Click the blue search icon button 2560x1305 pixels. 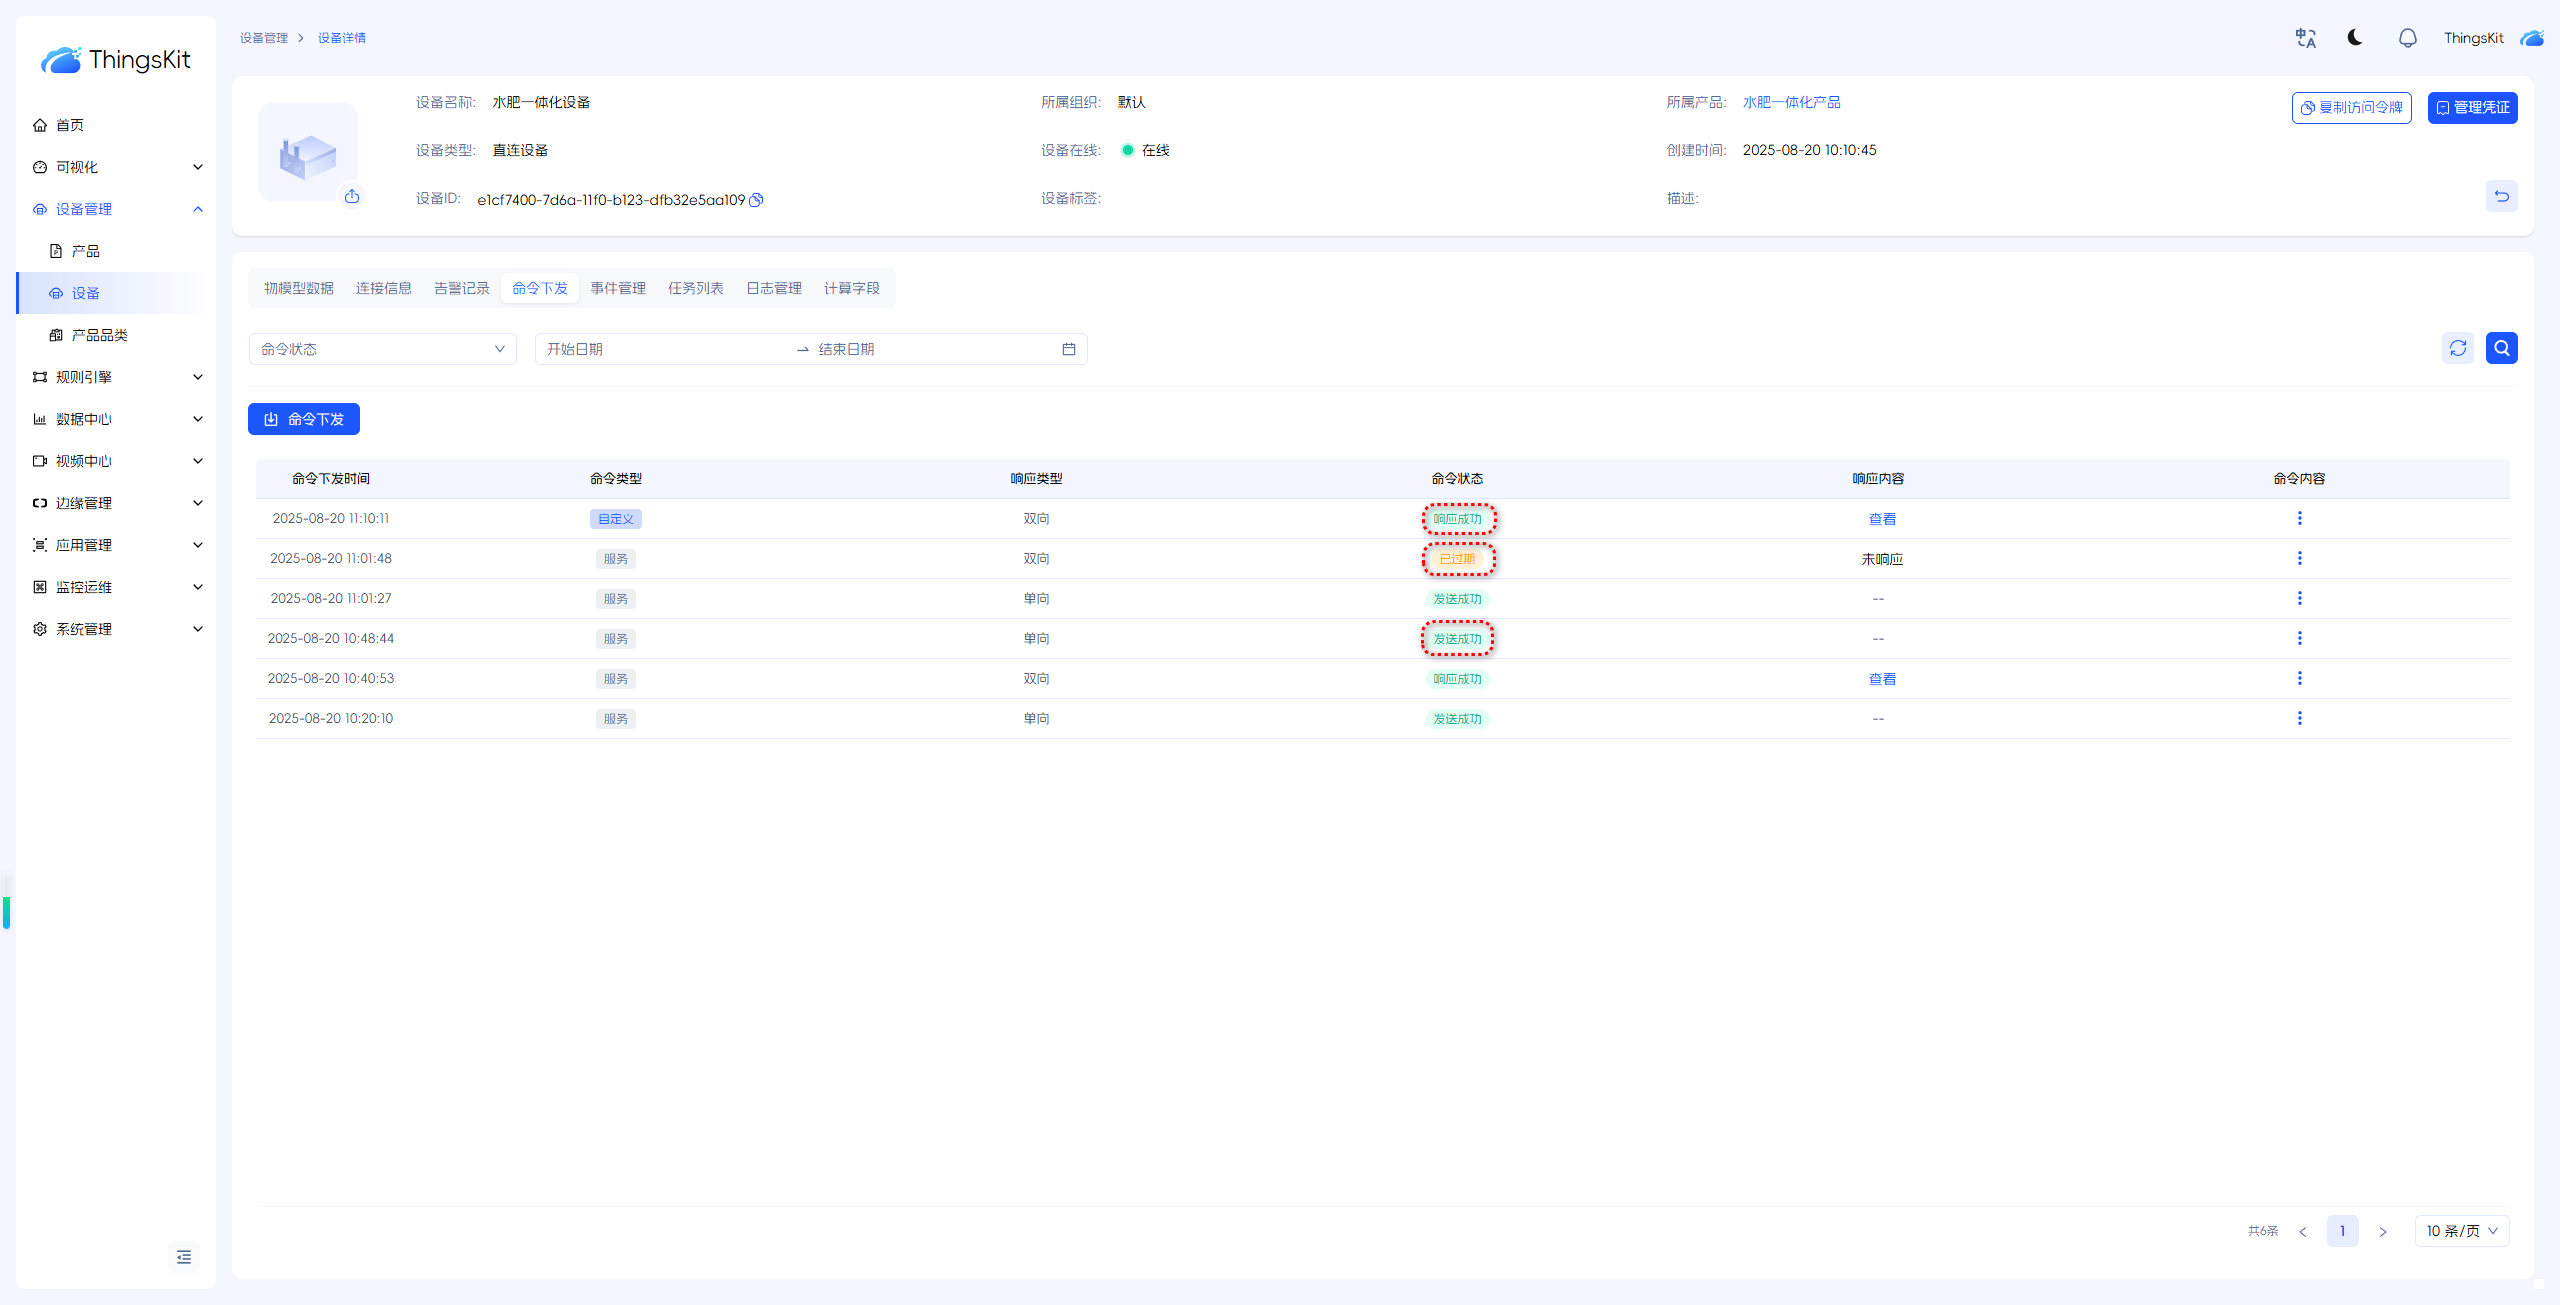(x=2501, y=348)
